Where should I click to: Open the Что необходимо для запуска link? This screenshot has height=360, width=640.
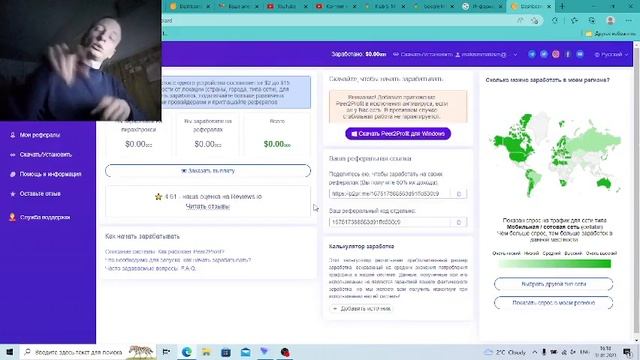(178, 260)
